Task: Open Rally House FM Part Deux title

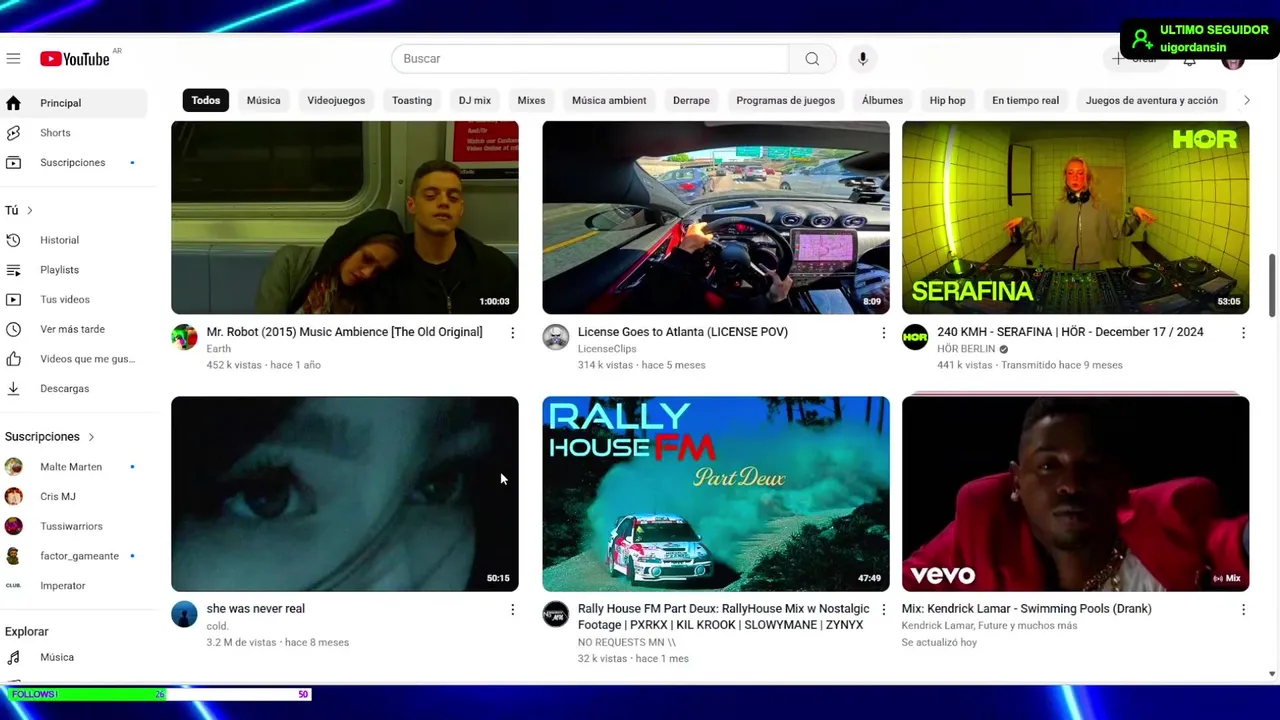Action: tap(723, 617)
